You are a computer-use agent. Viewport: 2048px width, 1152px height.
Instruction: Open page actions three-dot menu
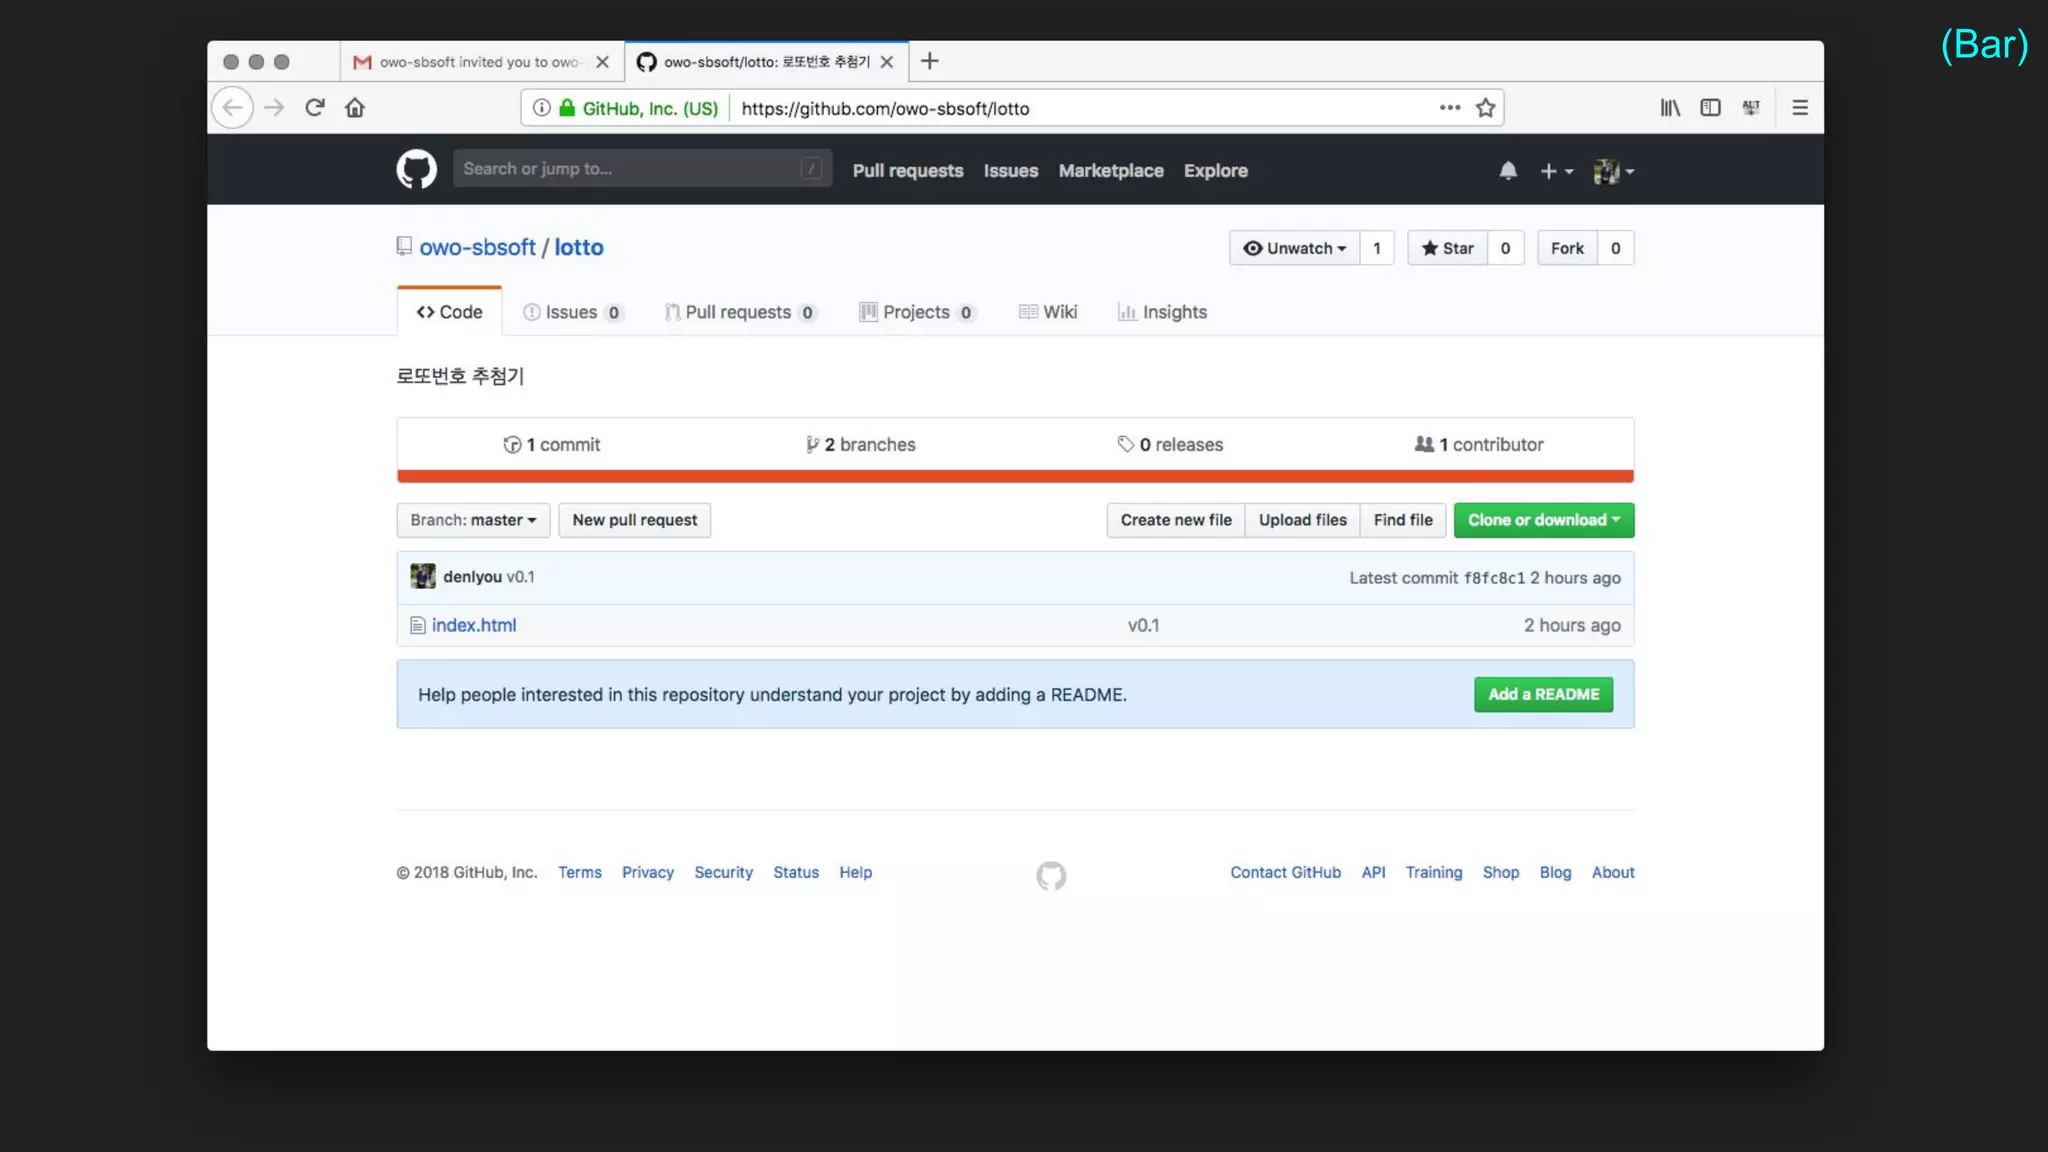tap(1449, 108)
